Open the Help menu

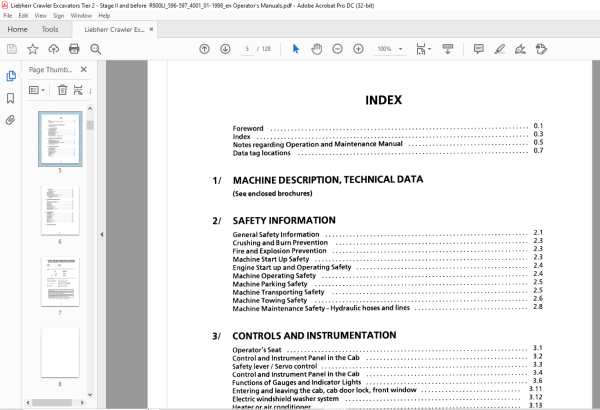(104, 16)
